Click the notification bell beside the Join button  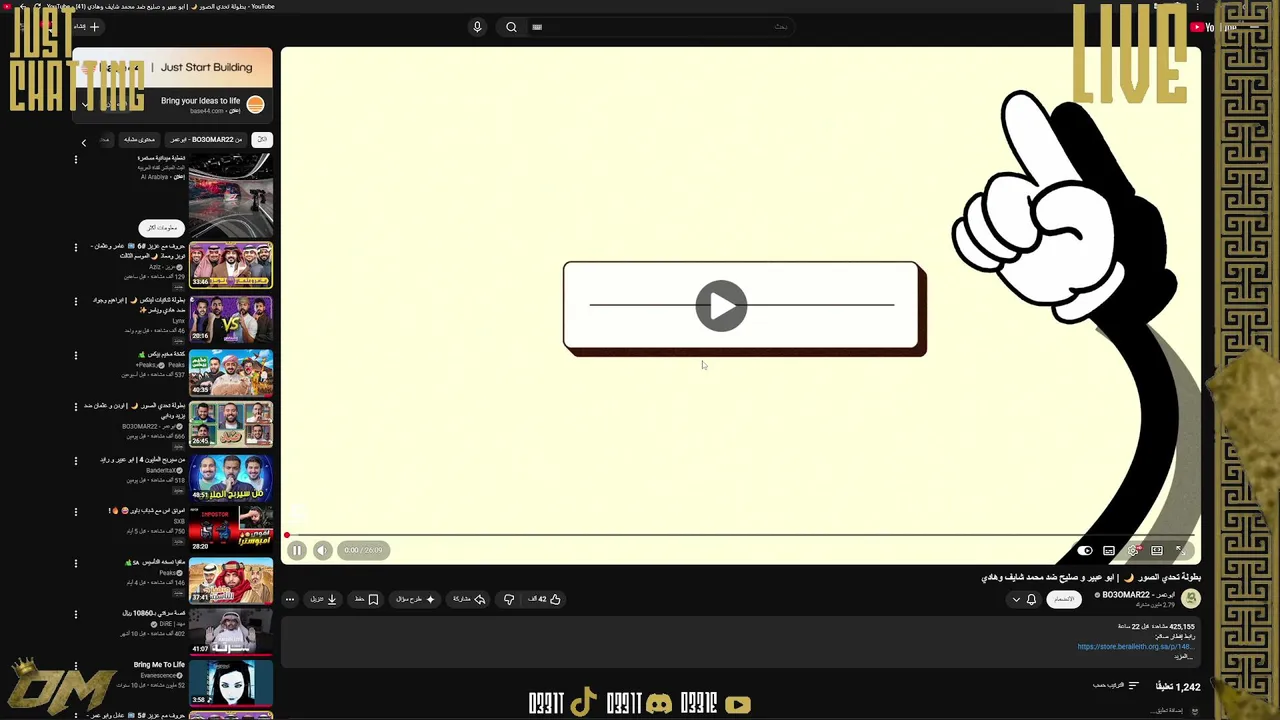tap(1031, 599)
